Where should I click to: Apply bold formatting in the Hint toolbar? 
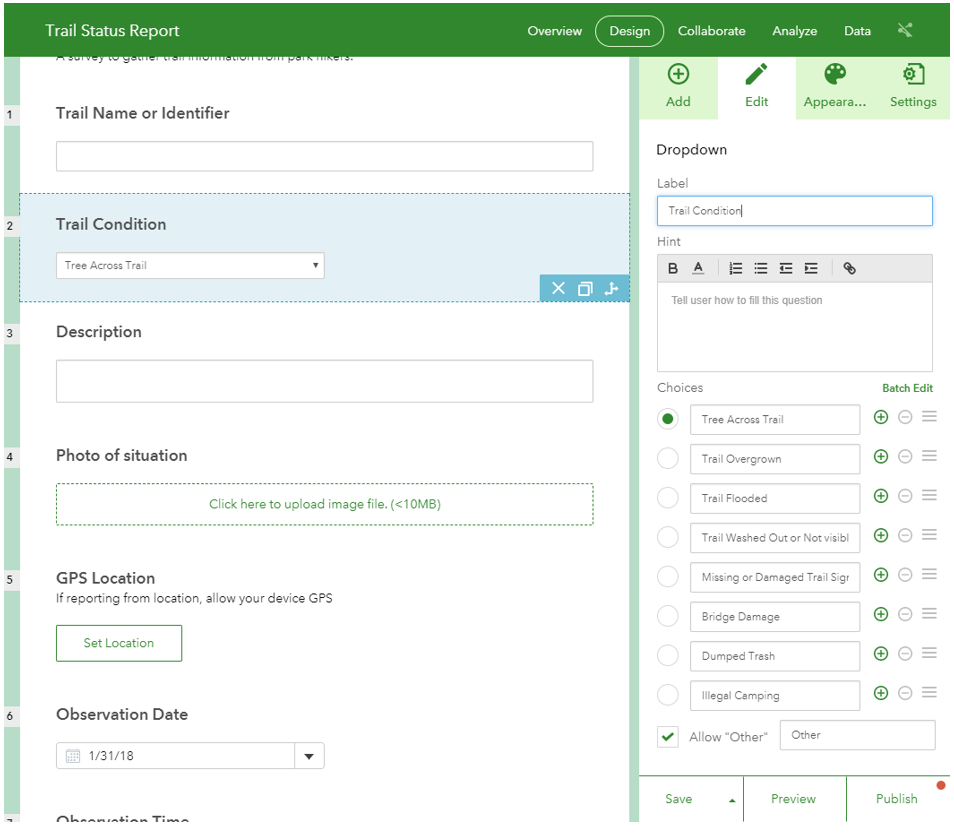click(673, 268)
